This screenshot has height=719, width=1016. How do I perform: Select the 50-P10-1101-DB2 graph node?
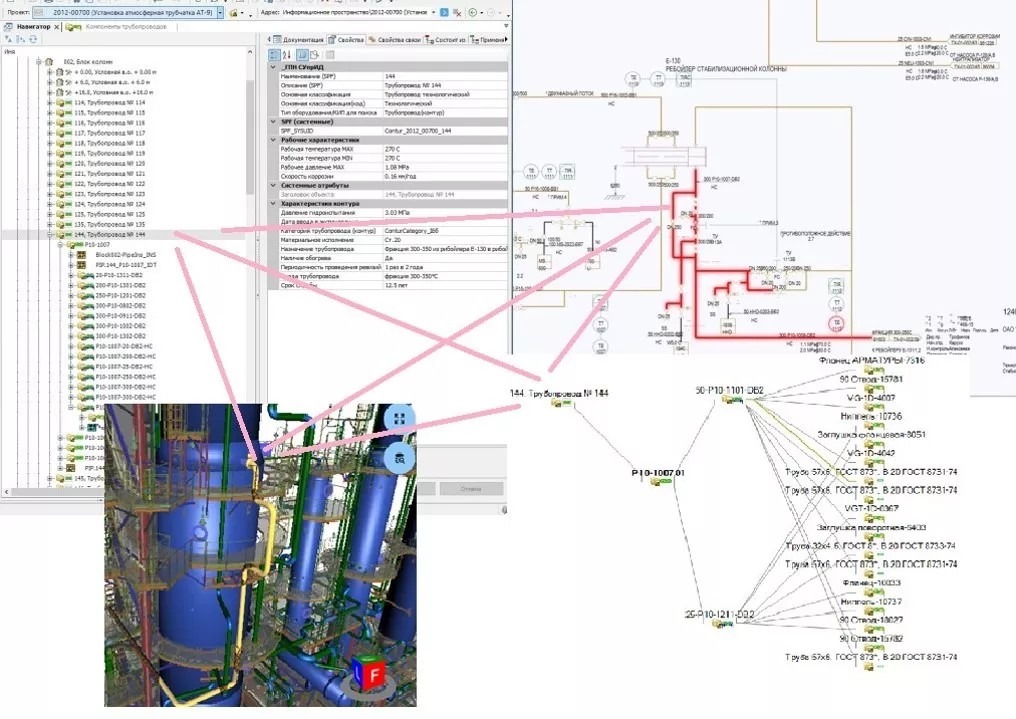pyautogui.click(x=728, y=389)
